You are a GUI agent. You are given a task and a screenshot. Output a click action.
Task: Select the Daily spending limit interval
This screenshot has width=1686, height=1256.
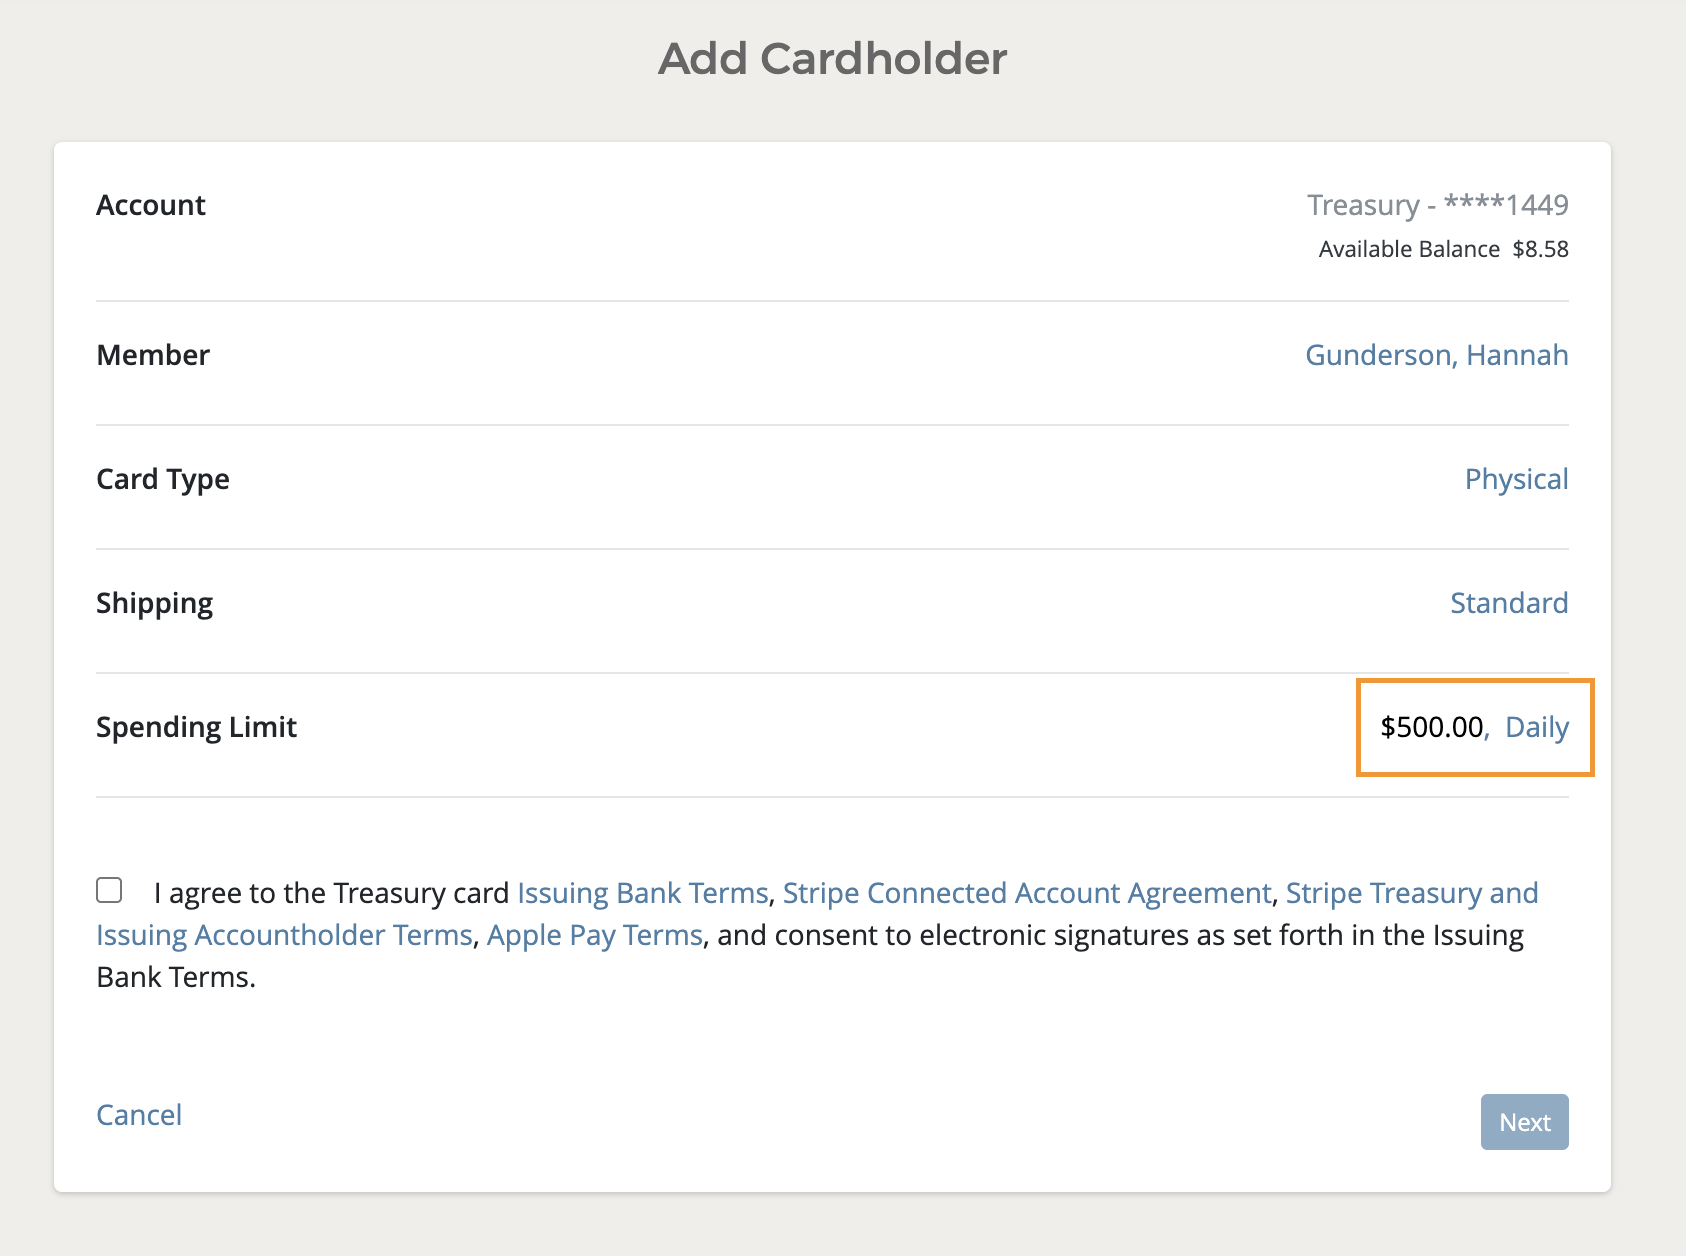pyautogui.click(x=1537, y=727)
